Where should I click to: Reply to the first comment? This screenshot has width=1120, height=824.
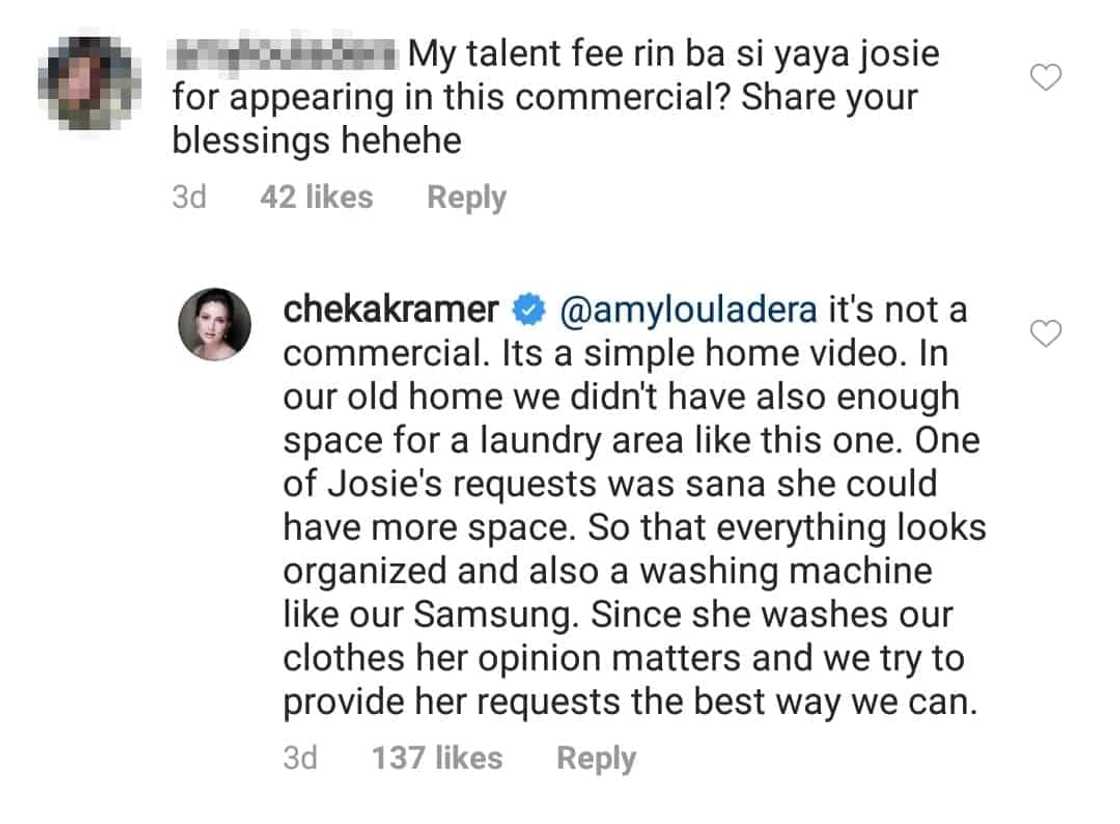(x=466, y=197)
